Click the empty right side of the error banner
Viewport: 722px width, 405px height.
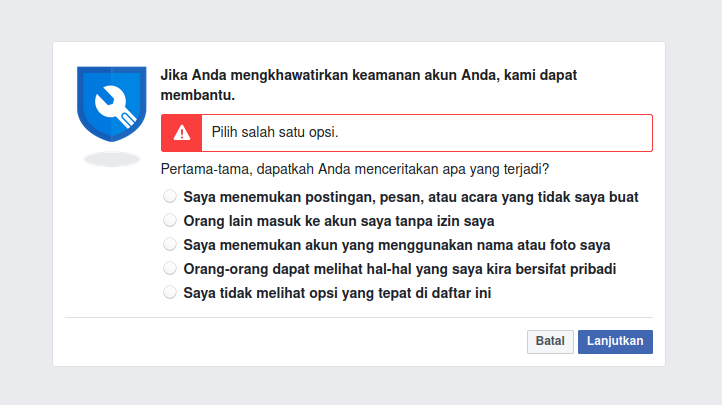click(520, 132)
